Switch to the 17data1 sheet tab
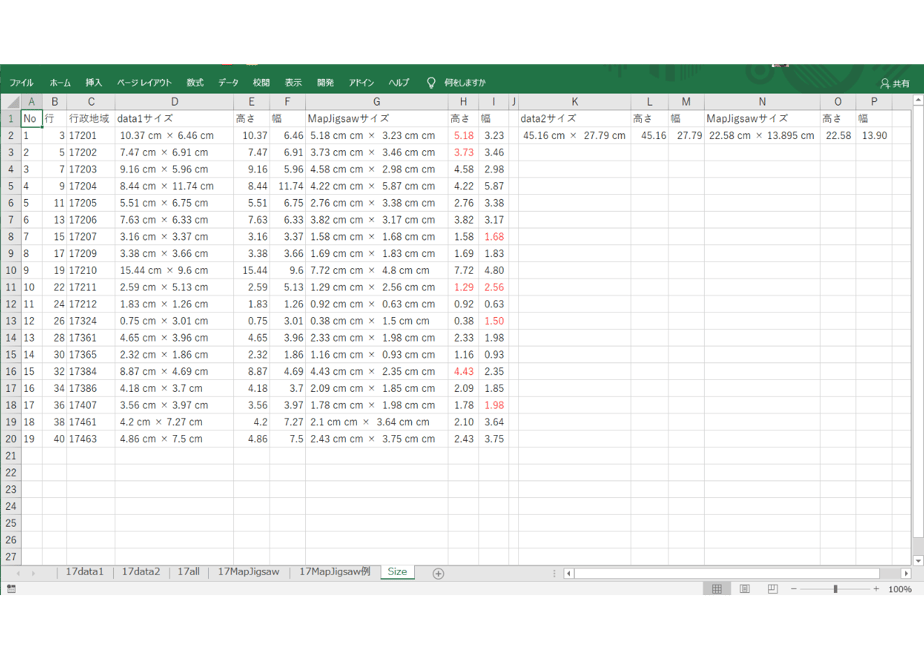 84,572
